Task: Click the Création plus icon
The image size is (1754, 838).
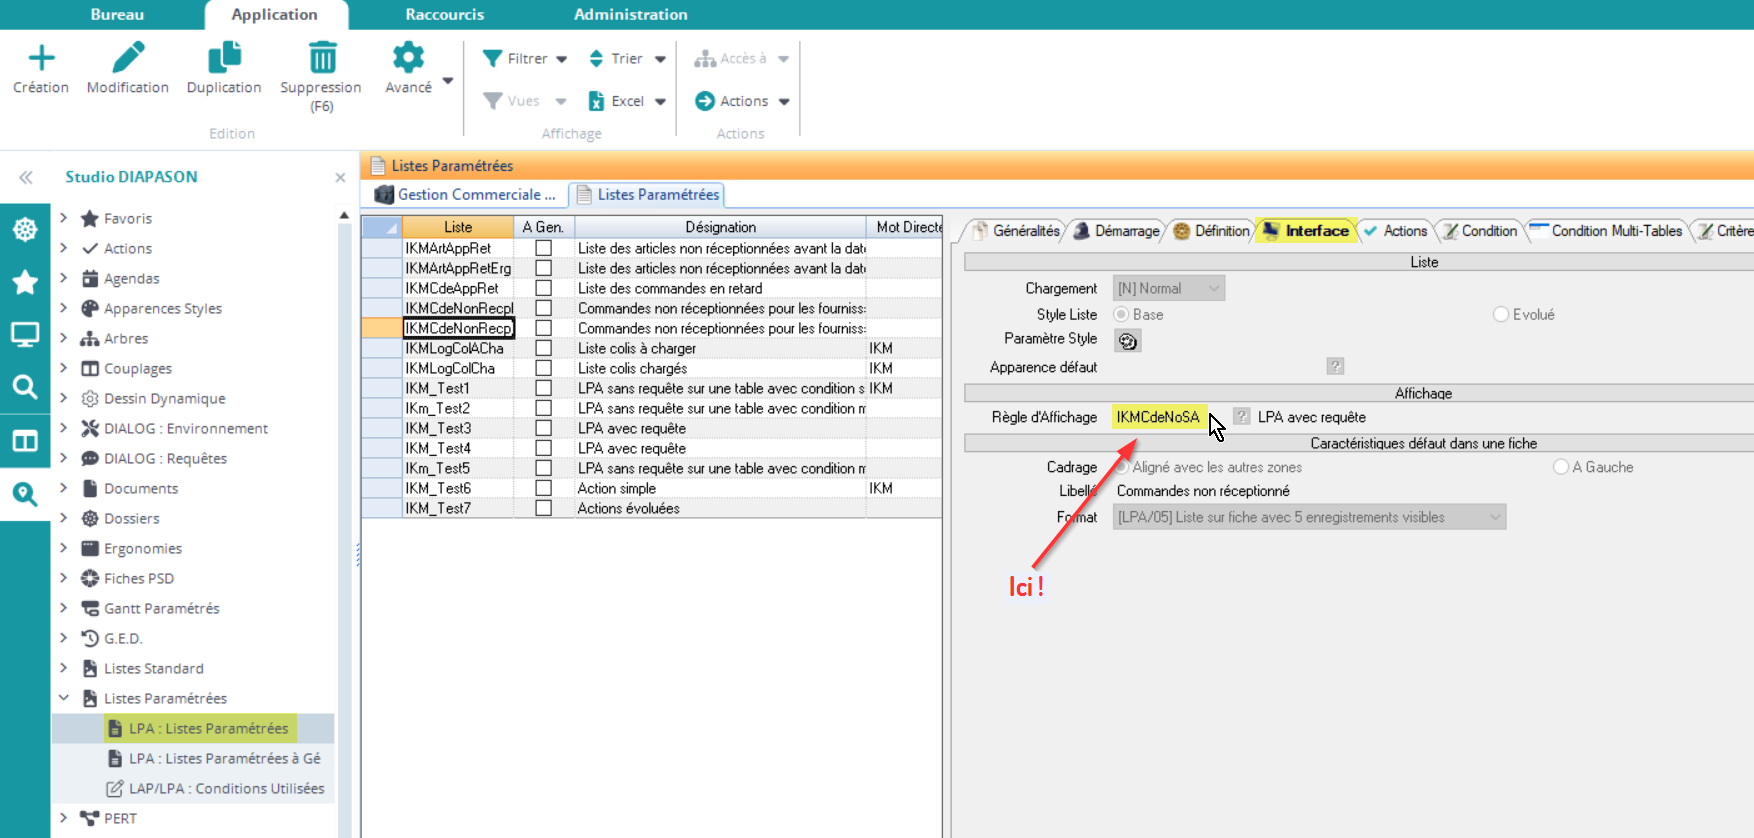Action: [x=41, y=58]
